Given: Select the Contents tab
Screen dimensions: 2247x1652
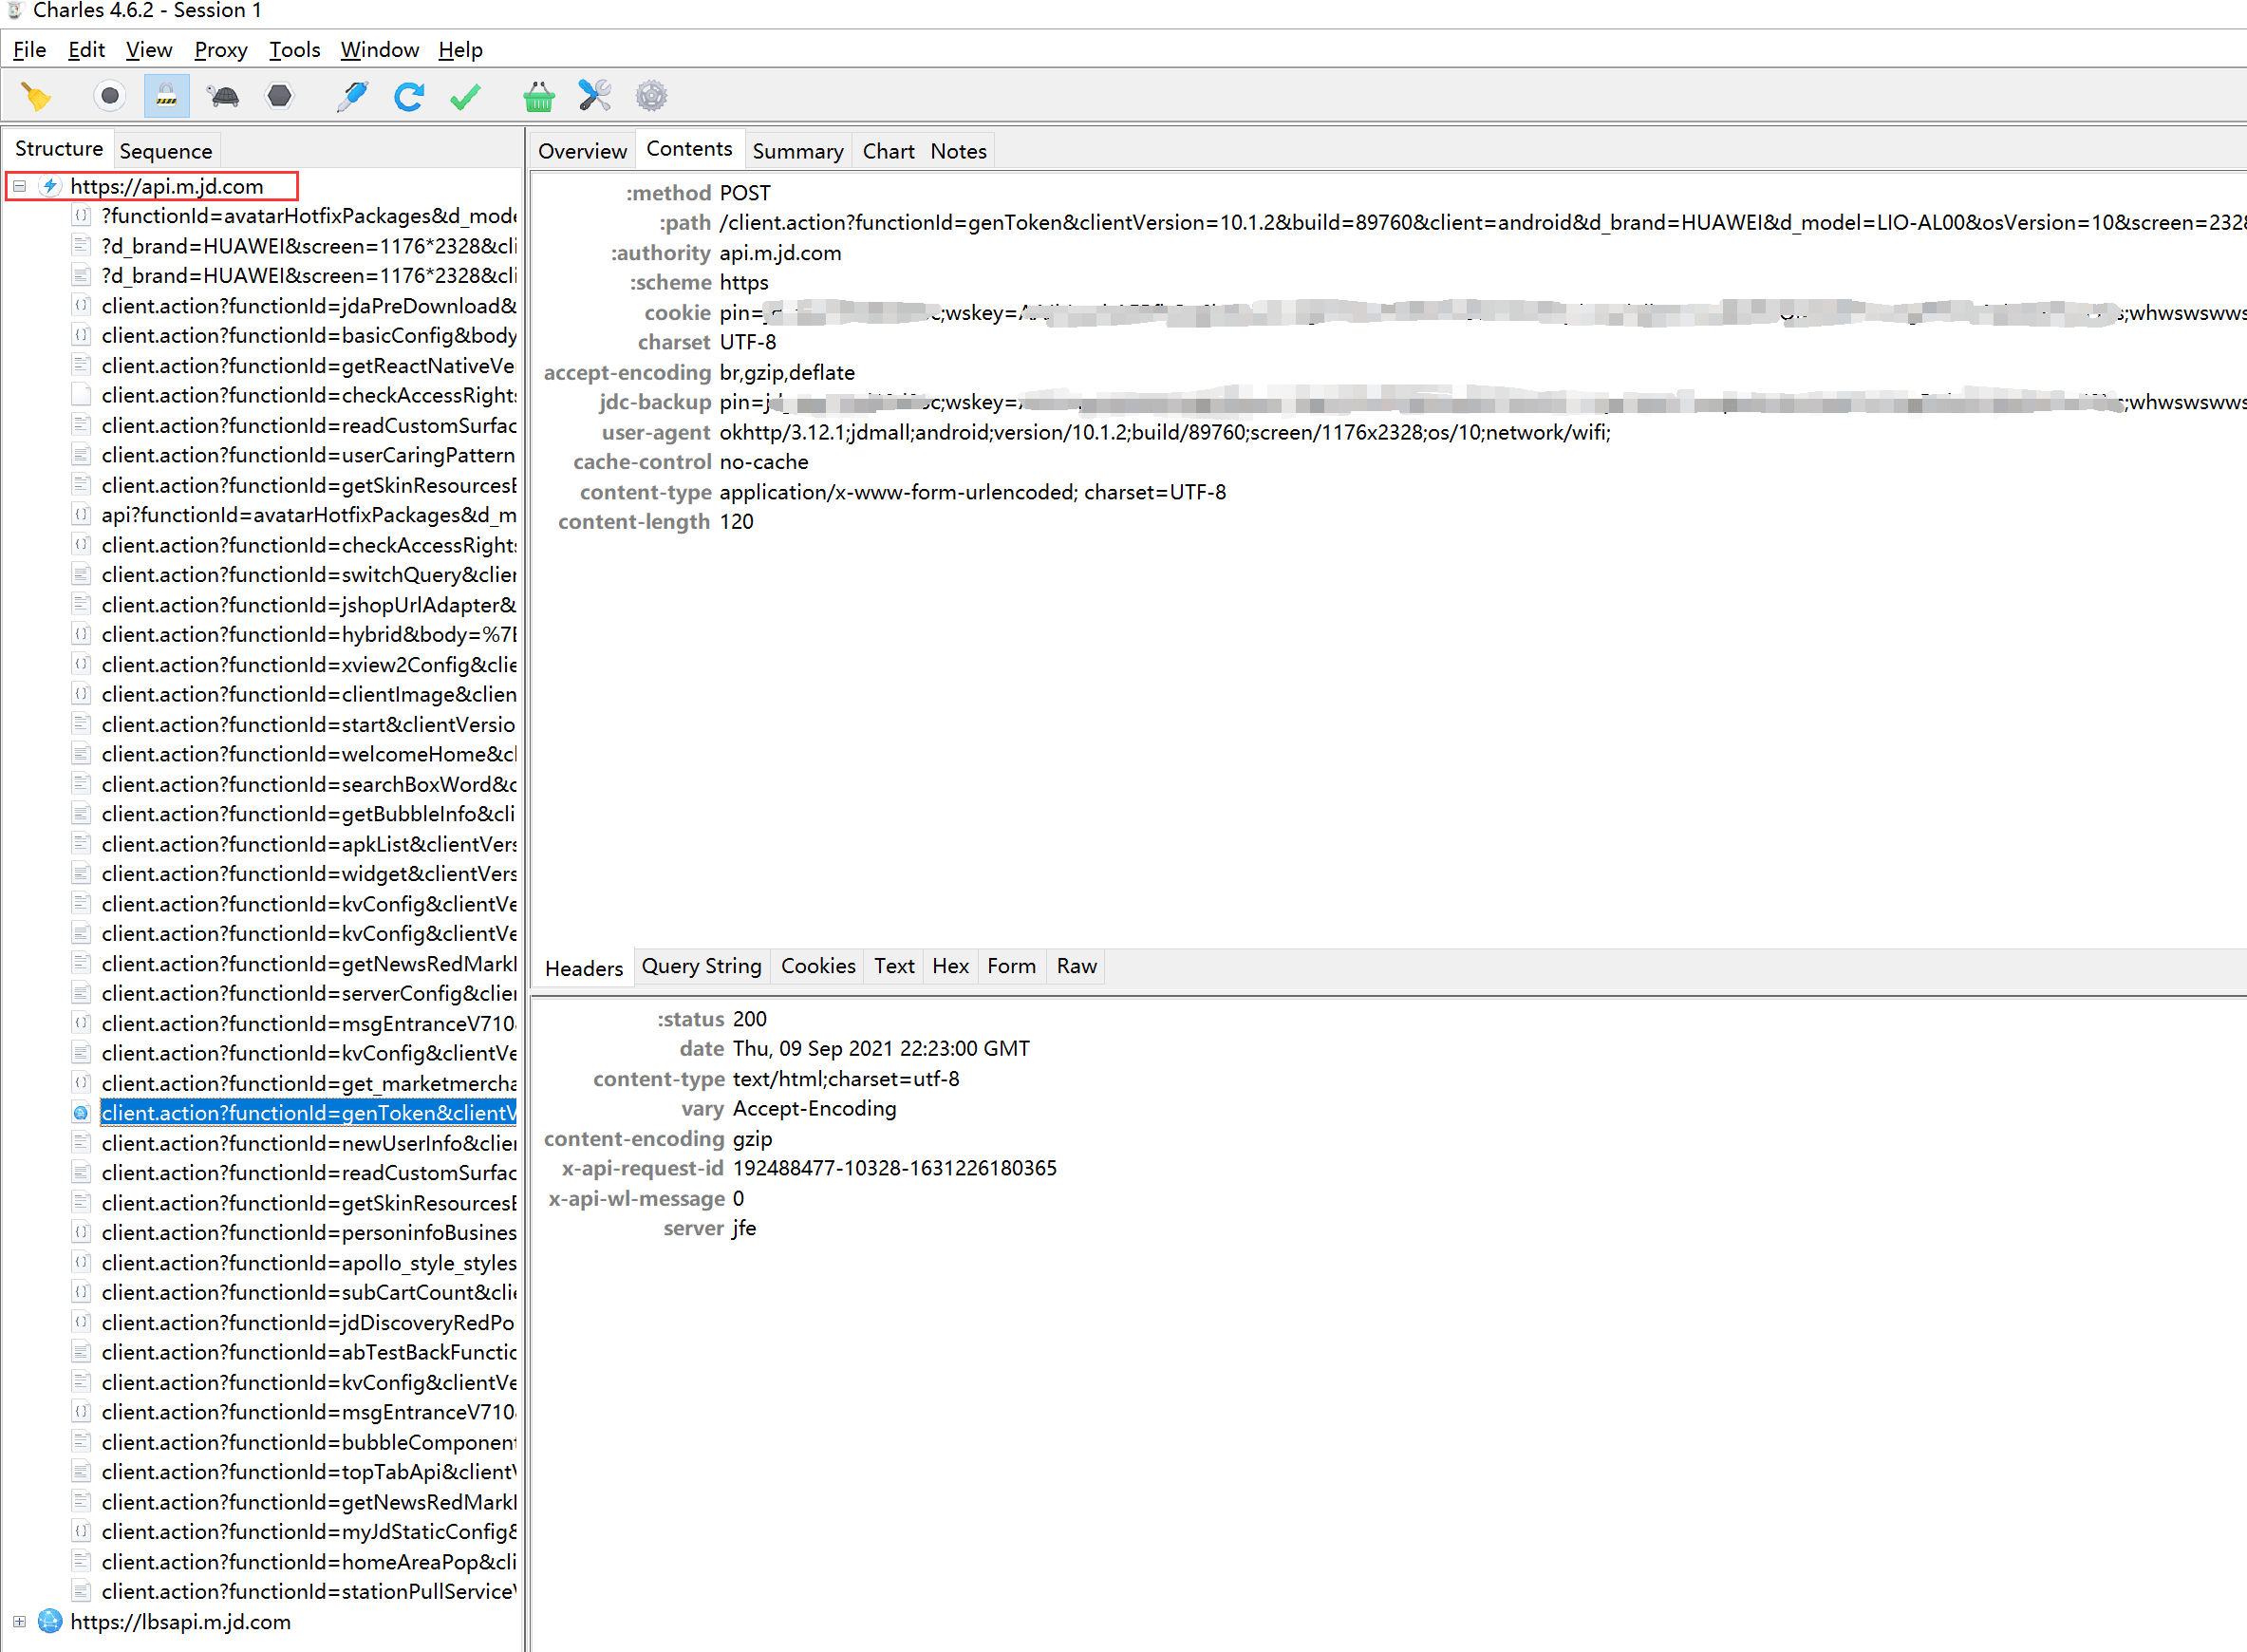Looking at the screenshot, I should (689, 149).
